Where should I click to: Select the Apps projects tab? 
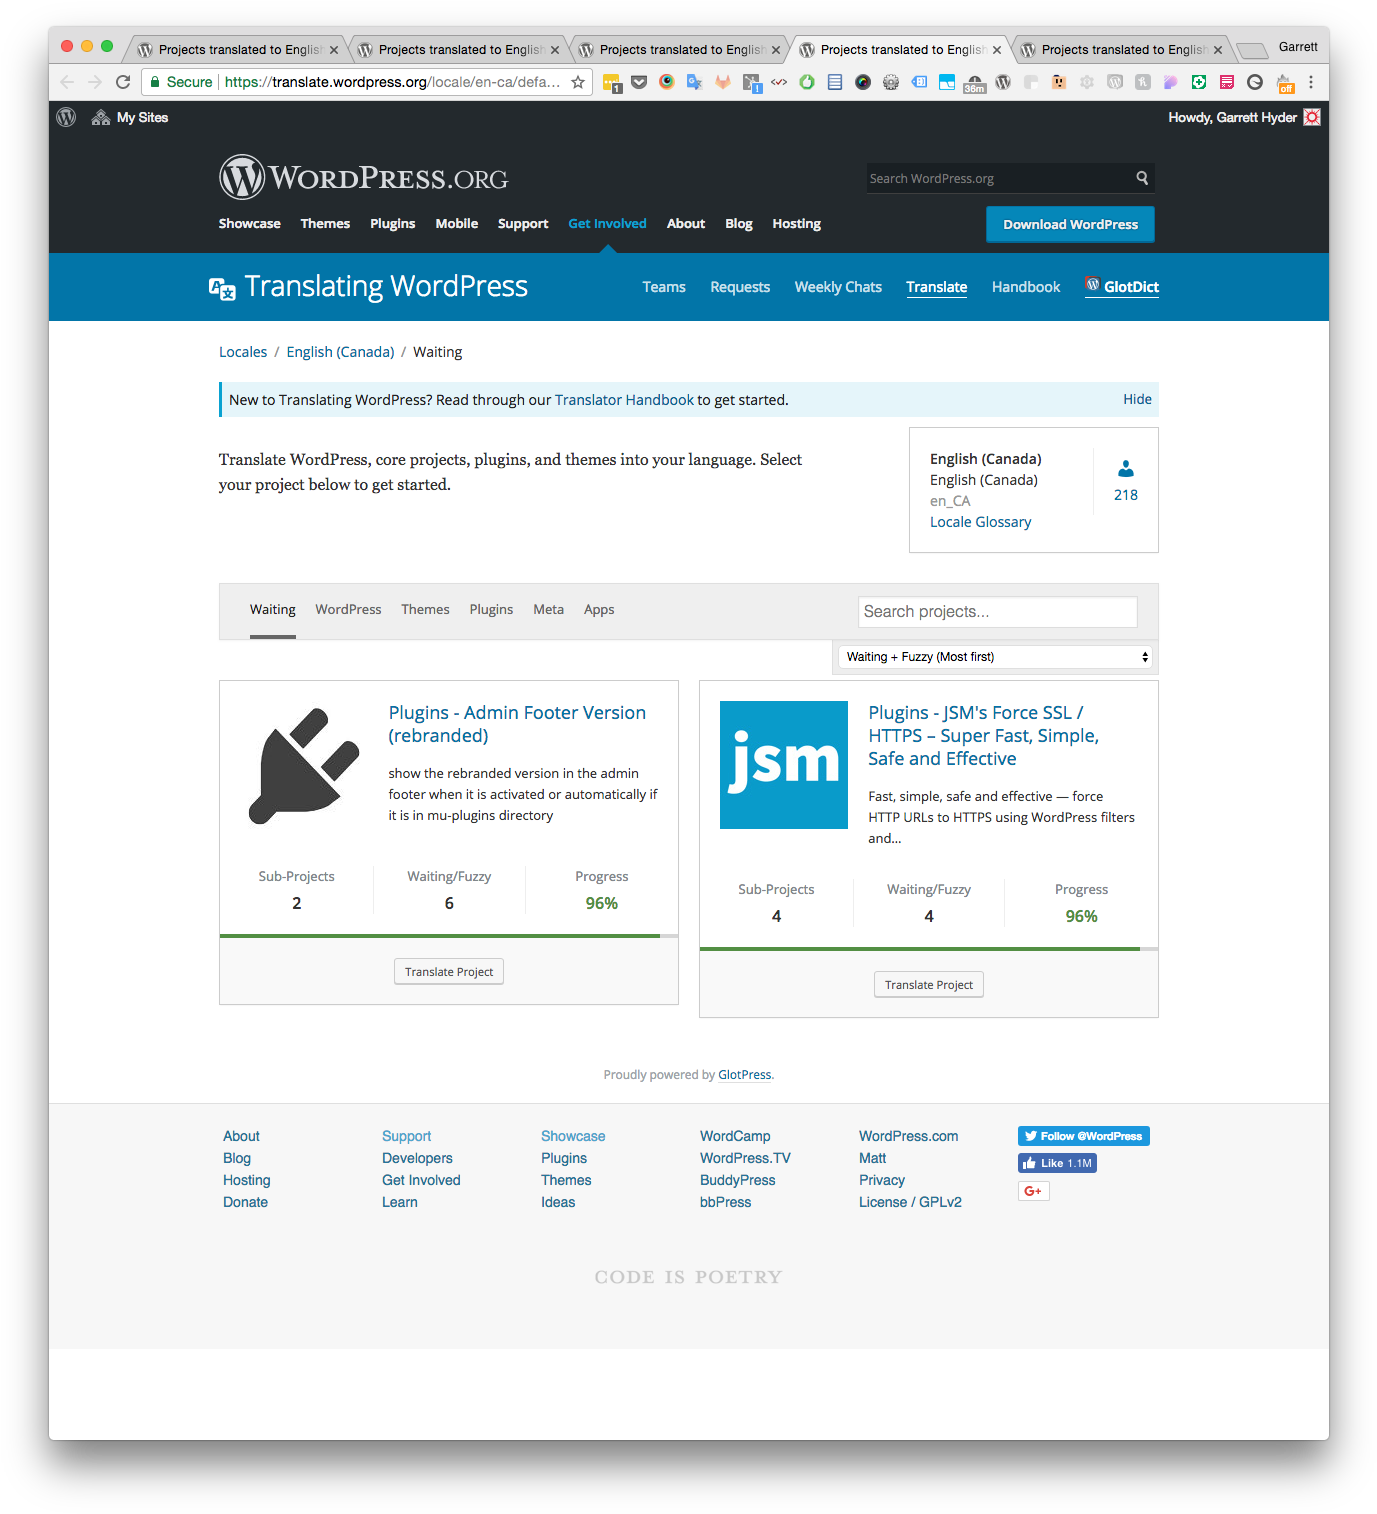click(x=599, y=610)
